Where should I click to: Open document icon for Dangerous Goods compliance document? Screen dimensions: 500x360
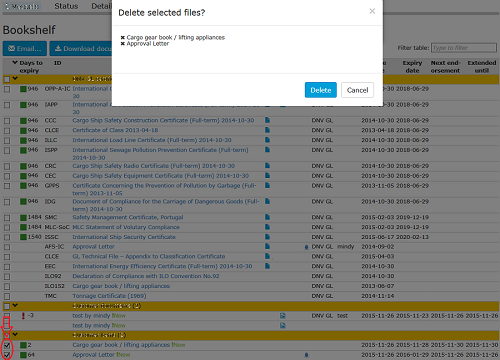click(x=267, y=201)
